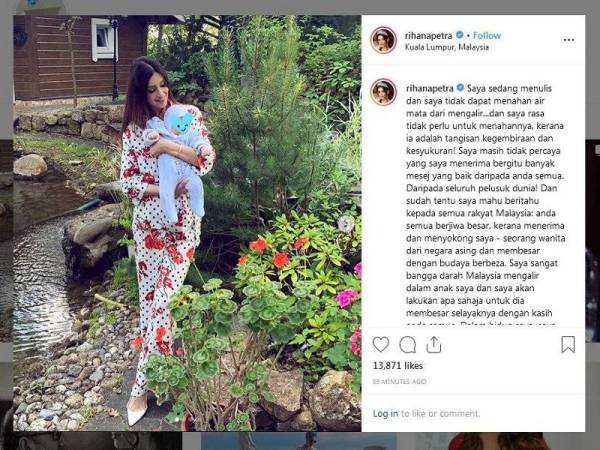Image resolution: width=600 pixels, height=450 pixels.
Task: Click the post timestamp below likes
Action: 399,382
